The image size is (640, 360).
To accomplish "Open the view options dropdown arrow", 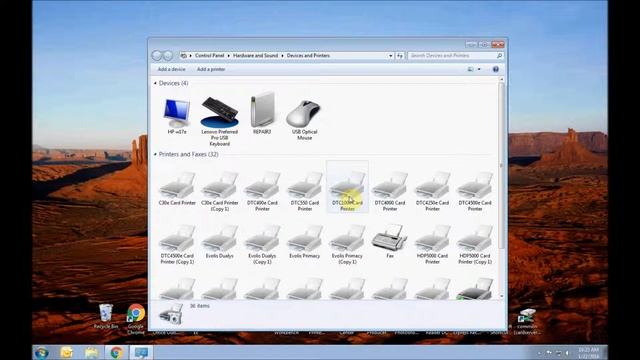I will click(x=479, y=69).
